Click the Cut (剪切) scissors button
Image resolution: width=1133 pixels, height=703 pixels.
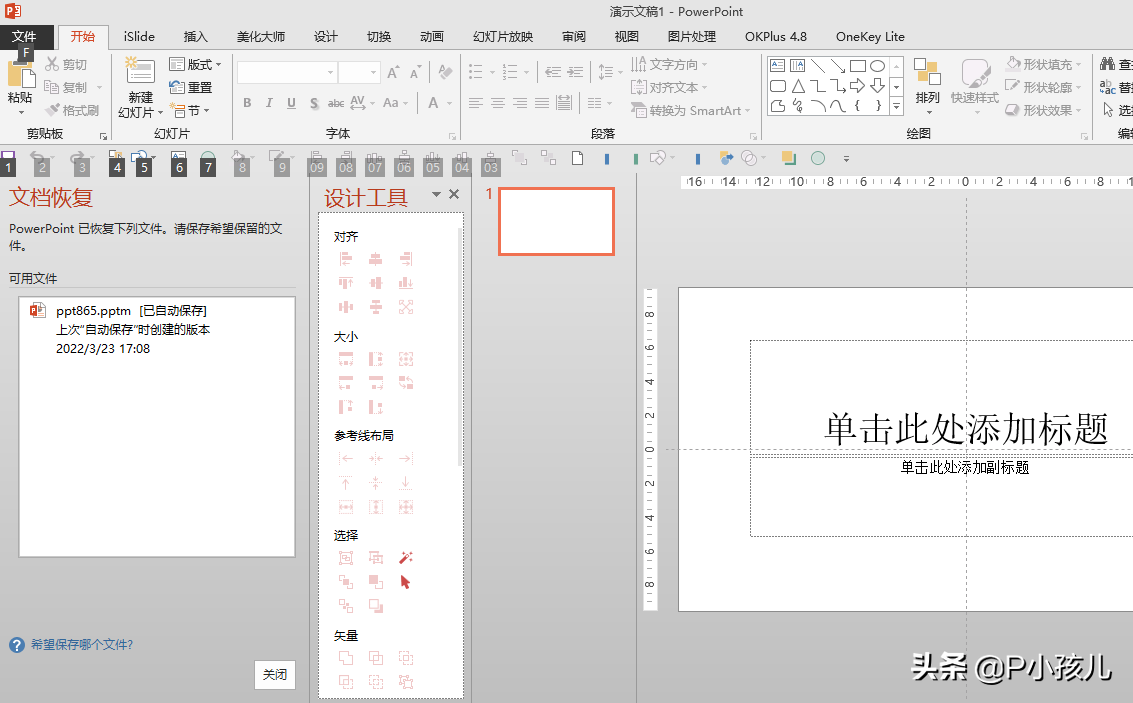(x=66, y=64)
